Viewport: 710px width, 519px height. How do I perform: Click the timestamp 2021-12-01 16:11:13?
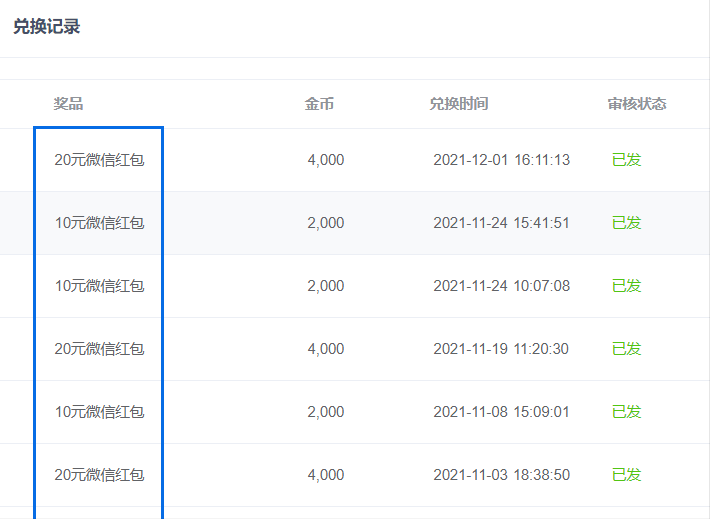pyautogui.click(x=501, y=160)
